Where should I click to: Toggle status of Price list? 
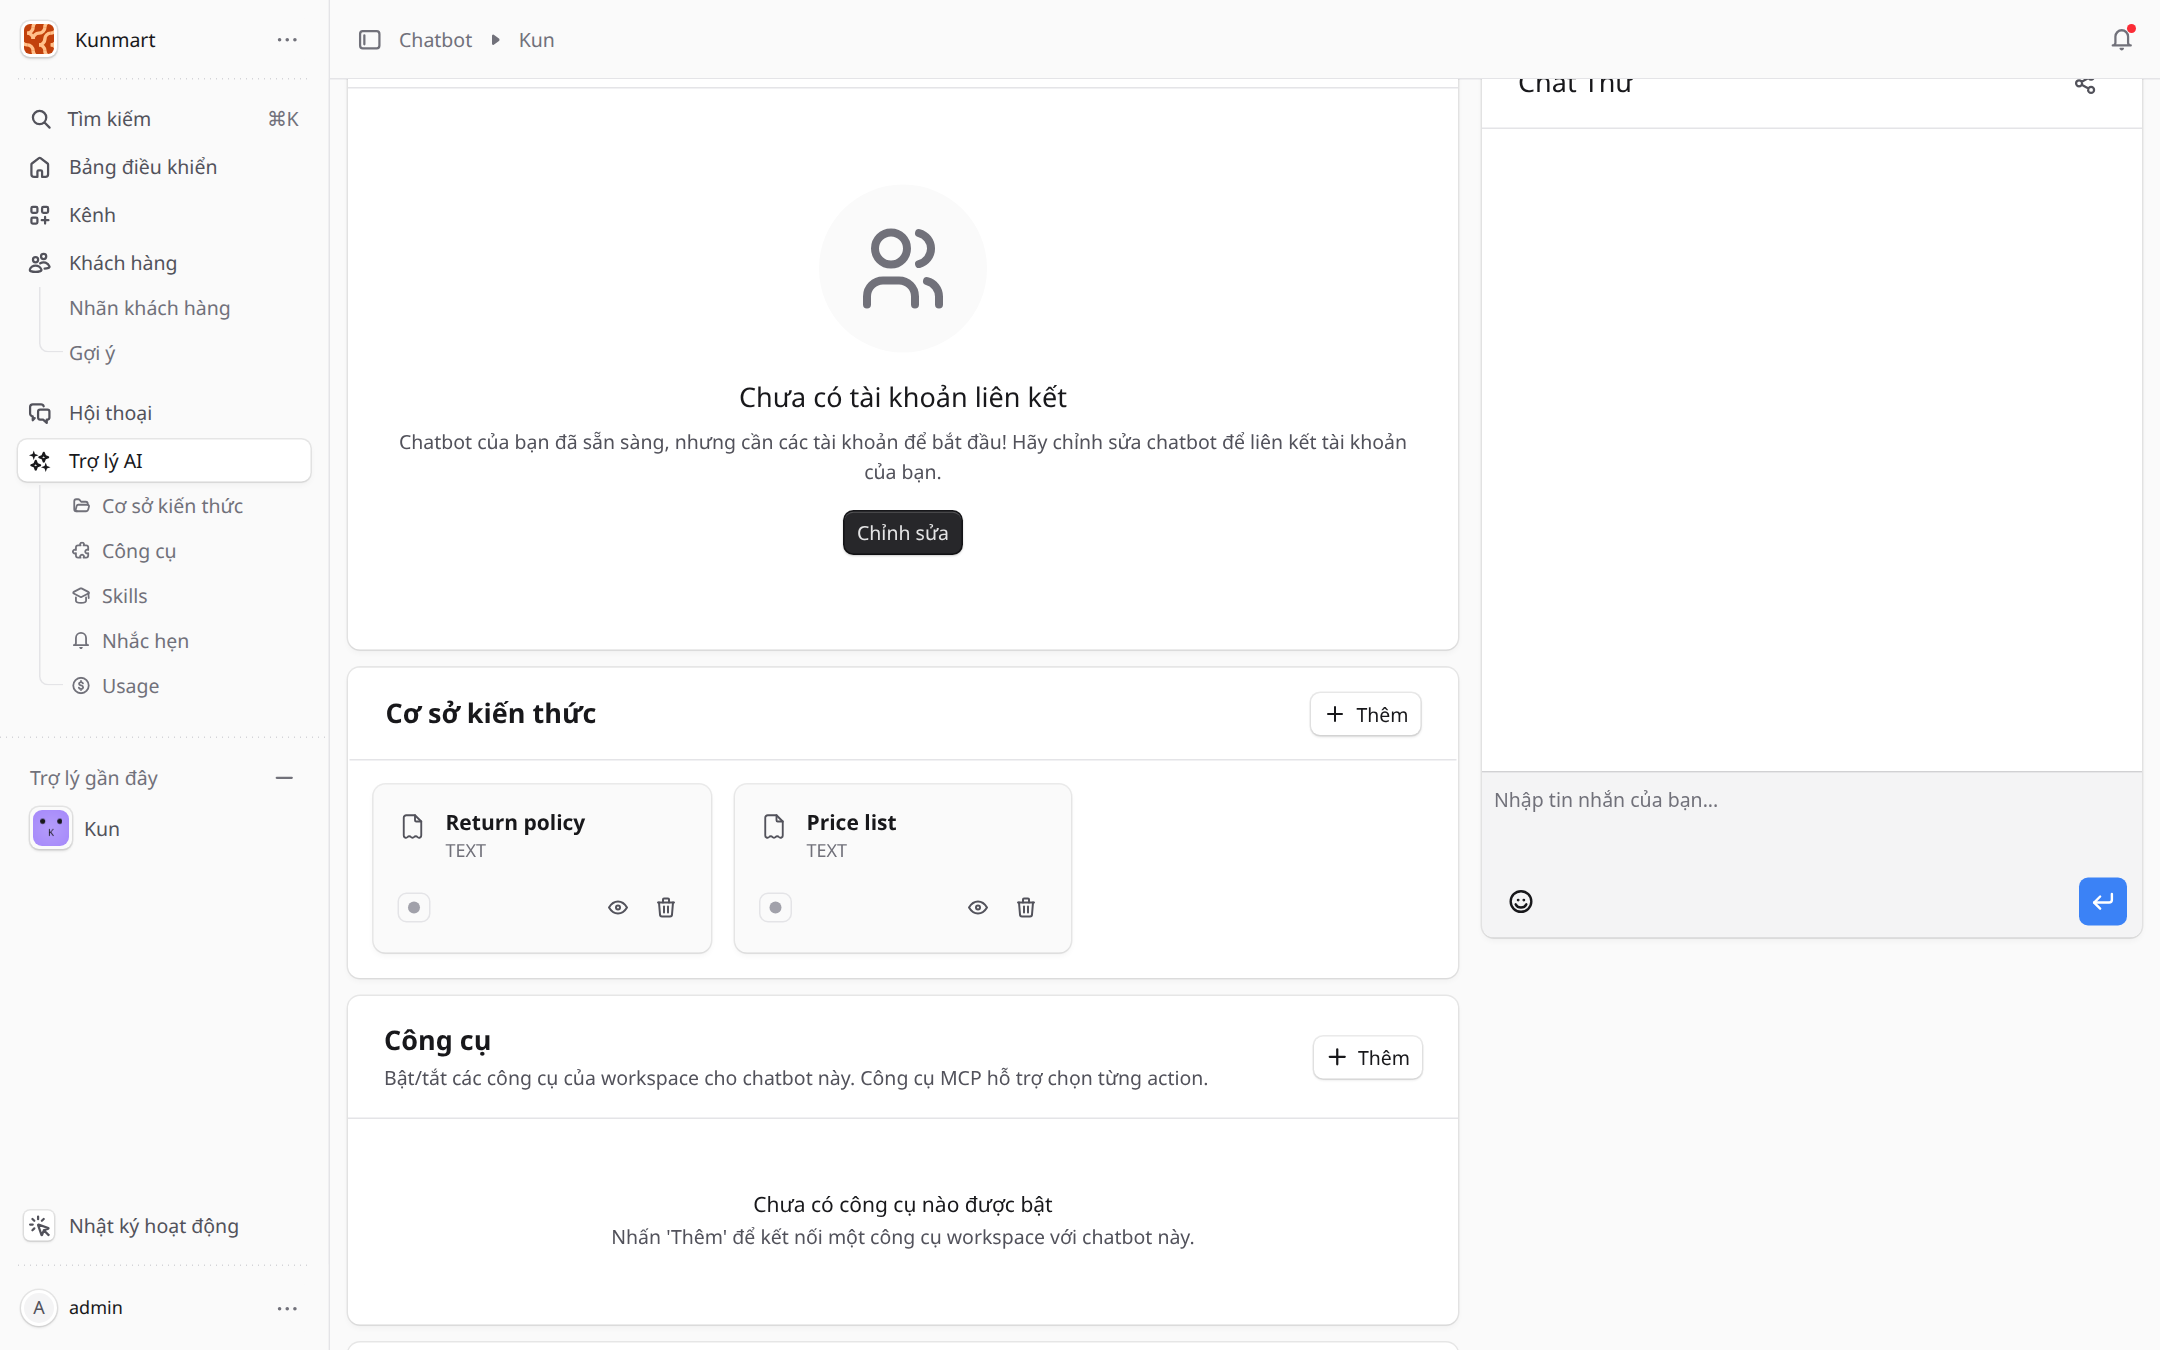pyautogui.click(x=775, y=908)
